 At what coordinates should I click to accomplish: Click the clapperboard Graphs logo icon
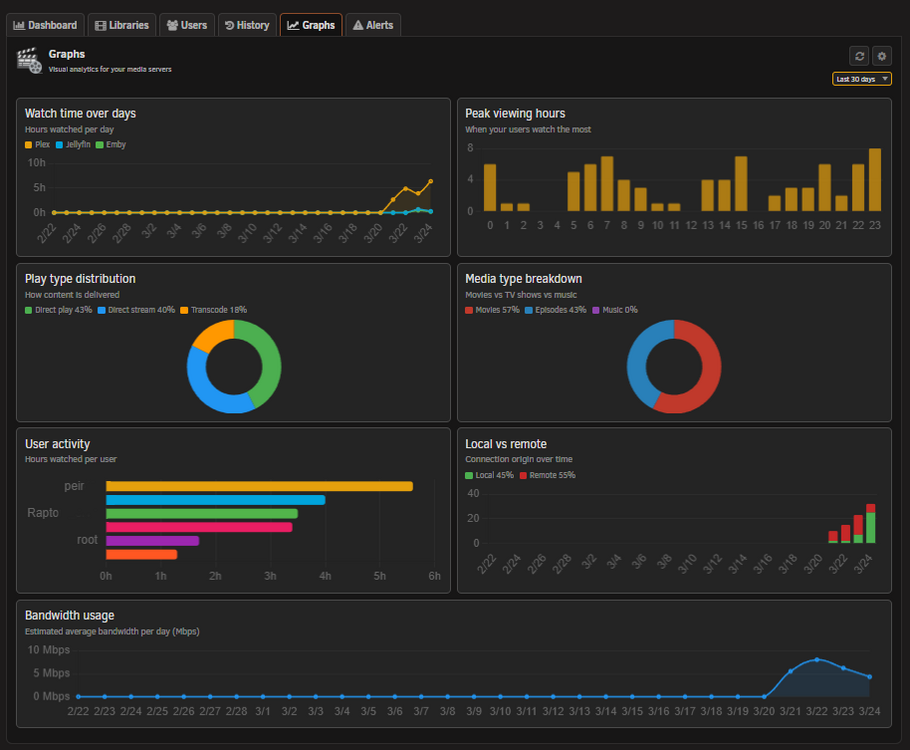coord(30,60)
